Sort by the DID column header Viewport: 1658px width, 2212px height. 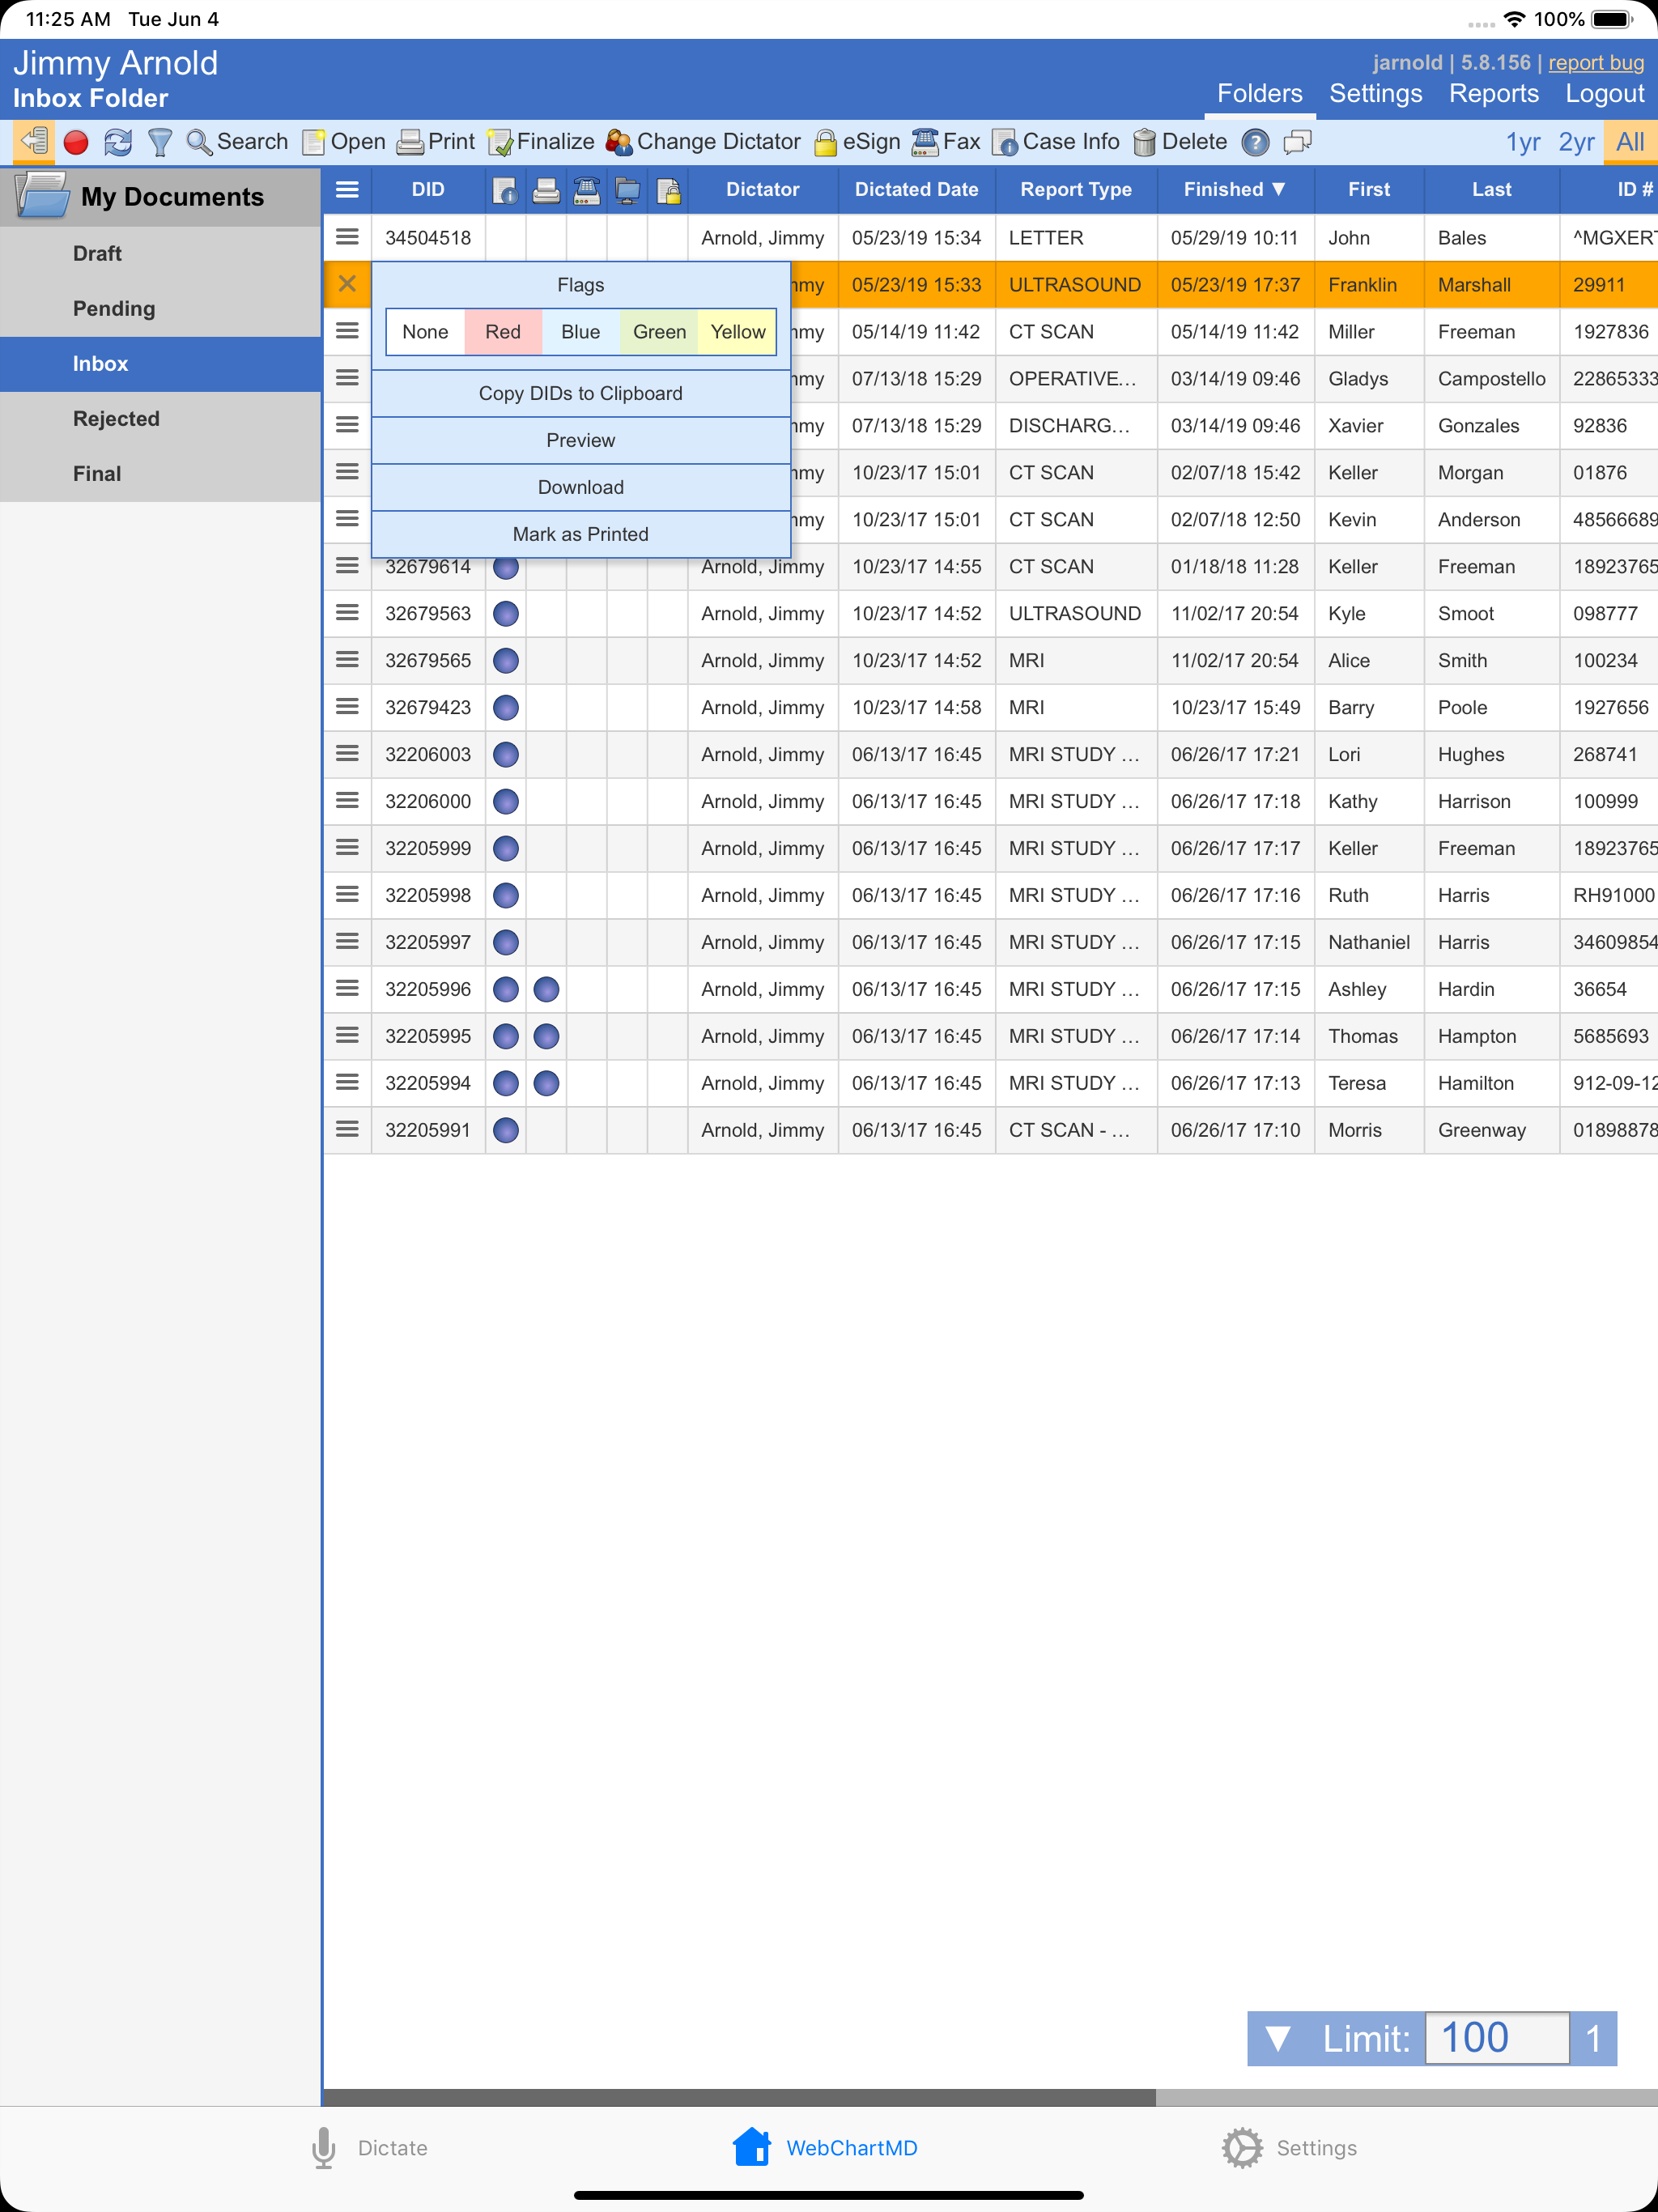click(428, 190)
